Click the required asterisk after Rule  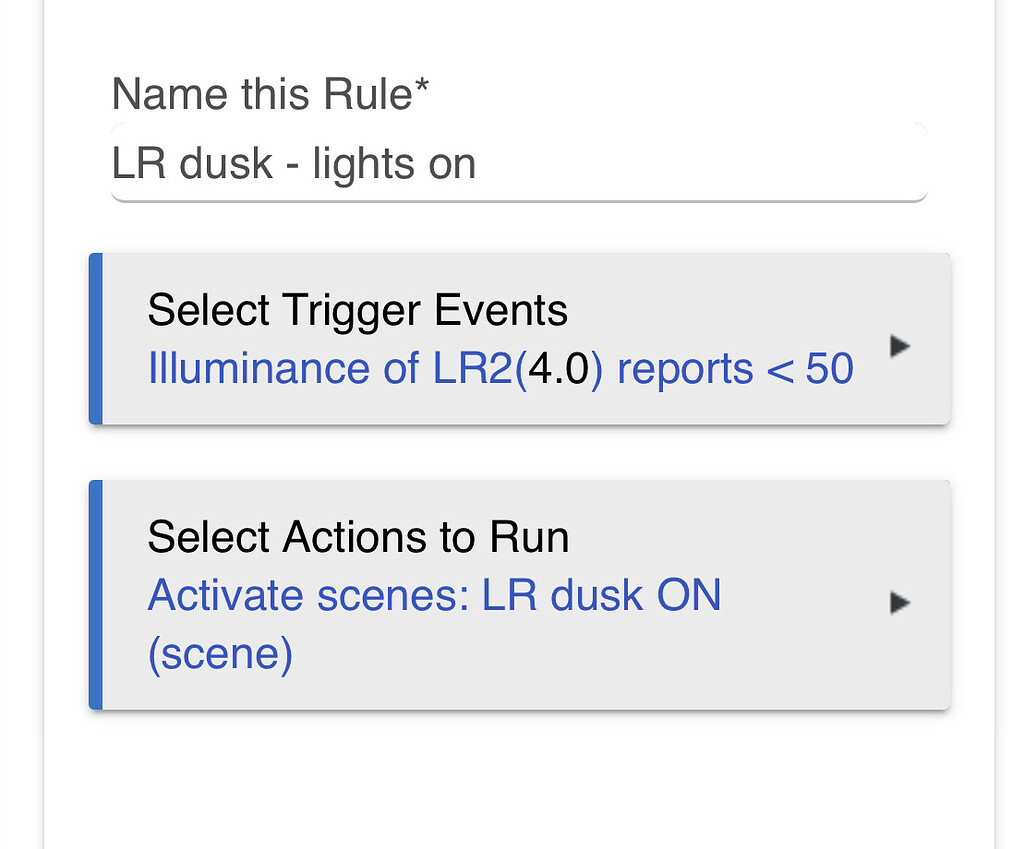pos(421,86)
